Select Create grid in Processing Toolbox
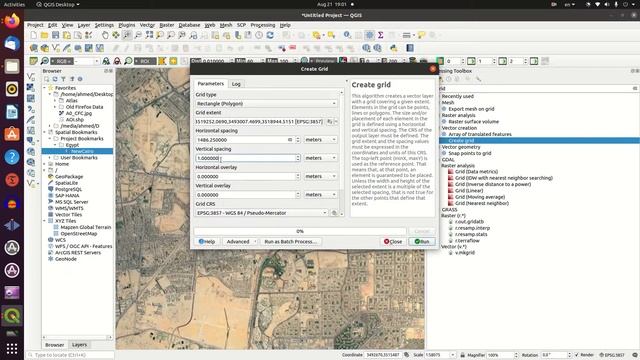 click(461, 140)
